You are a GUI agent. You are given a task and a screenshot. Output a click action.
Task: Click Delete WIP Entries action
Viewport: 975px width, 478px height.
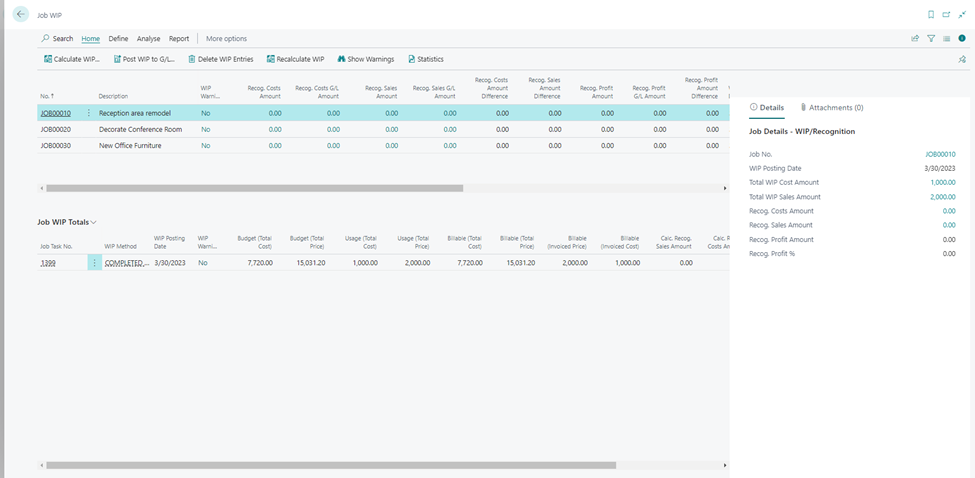tap(220, 59)
